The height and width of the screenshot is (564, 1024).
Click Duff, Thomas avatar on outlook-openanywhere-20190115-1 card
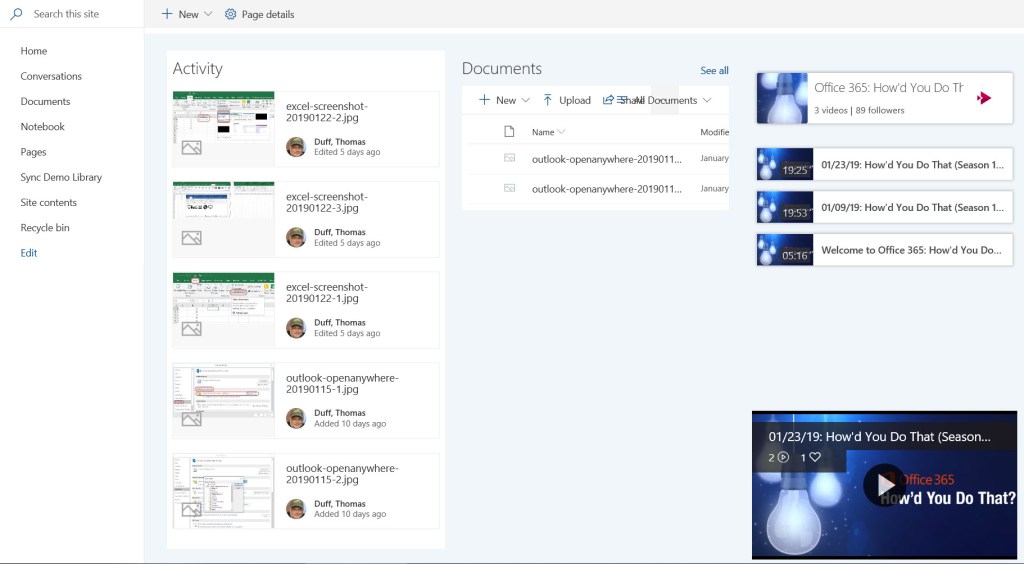pyautogui.click(x=296, y=418)
